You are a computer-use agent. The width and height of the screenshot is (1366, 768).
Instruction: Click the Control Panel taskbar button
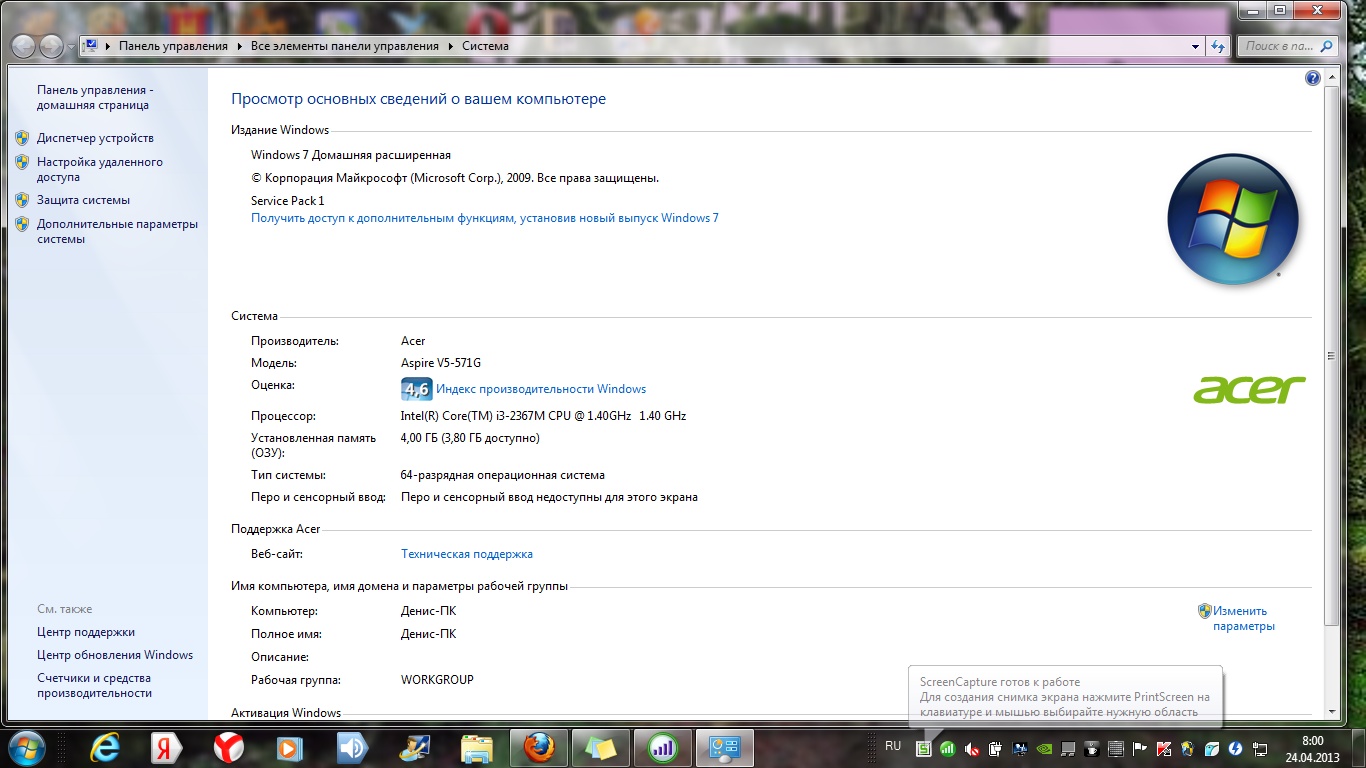tap(724, 748)
